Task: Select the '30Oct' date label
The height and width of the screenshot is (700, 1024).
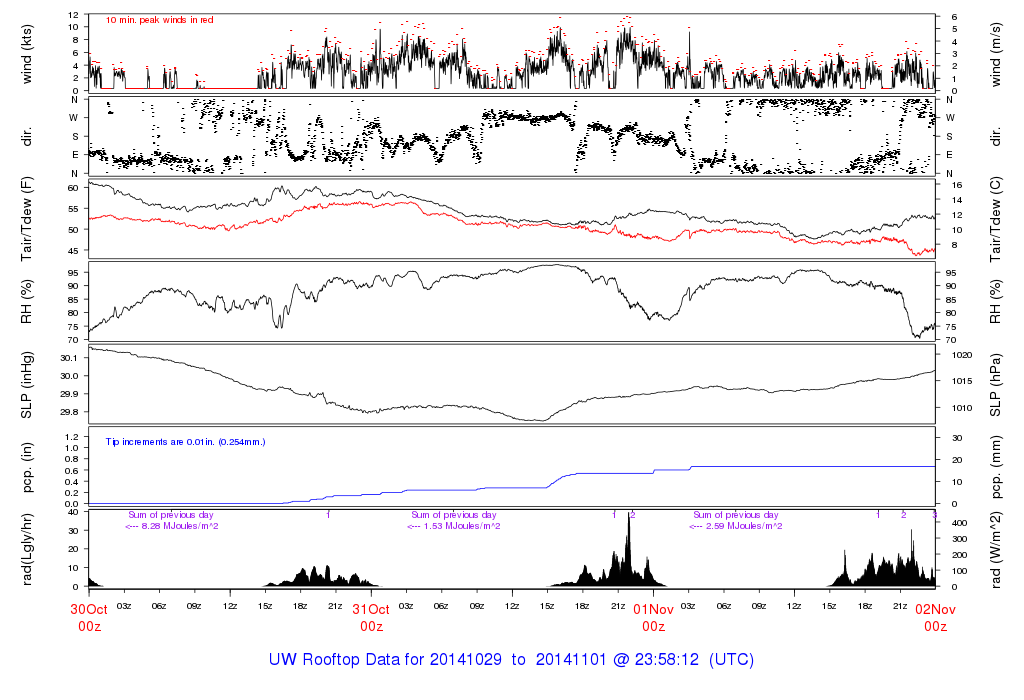Action: coord(89,609)
